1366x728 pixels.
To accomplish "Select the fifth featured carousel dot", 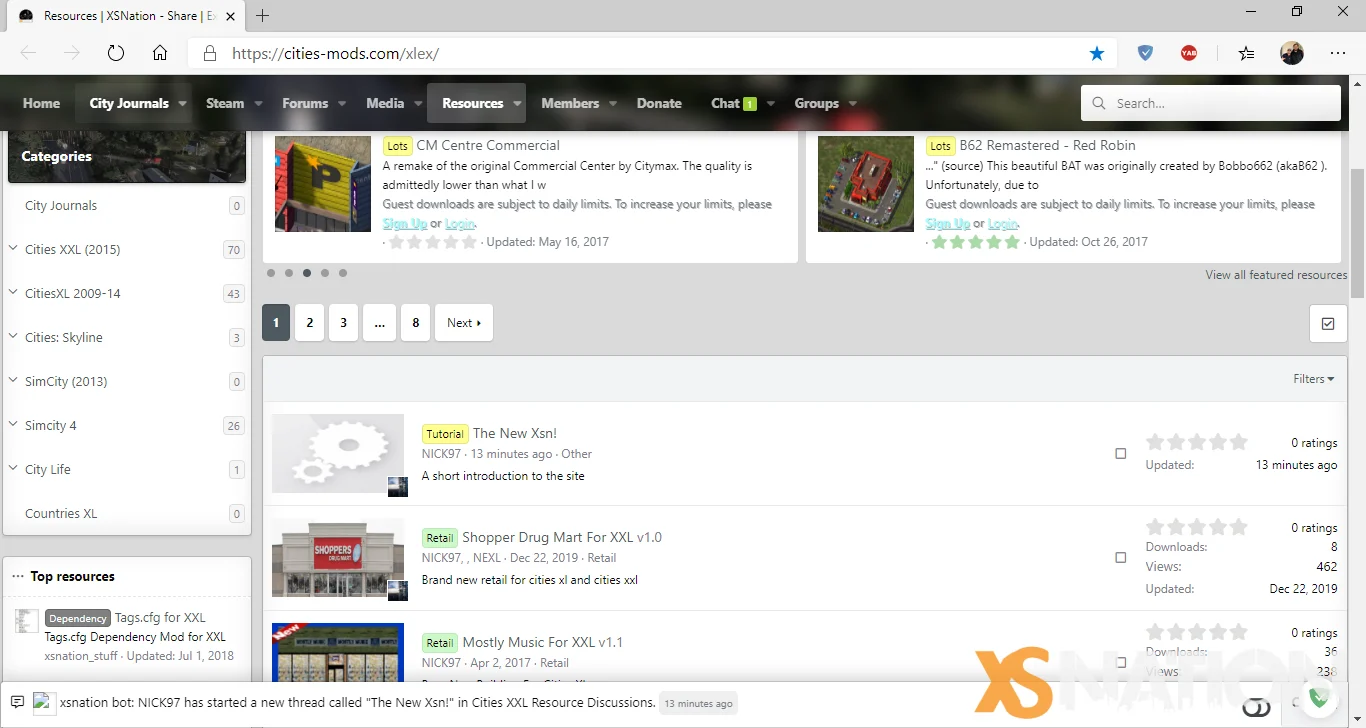I will pos(343,273).
